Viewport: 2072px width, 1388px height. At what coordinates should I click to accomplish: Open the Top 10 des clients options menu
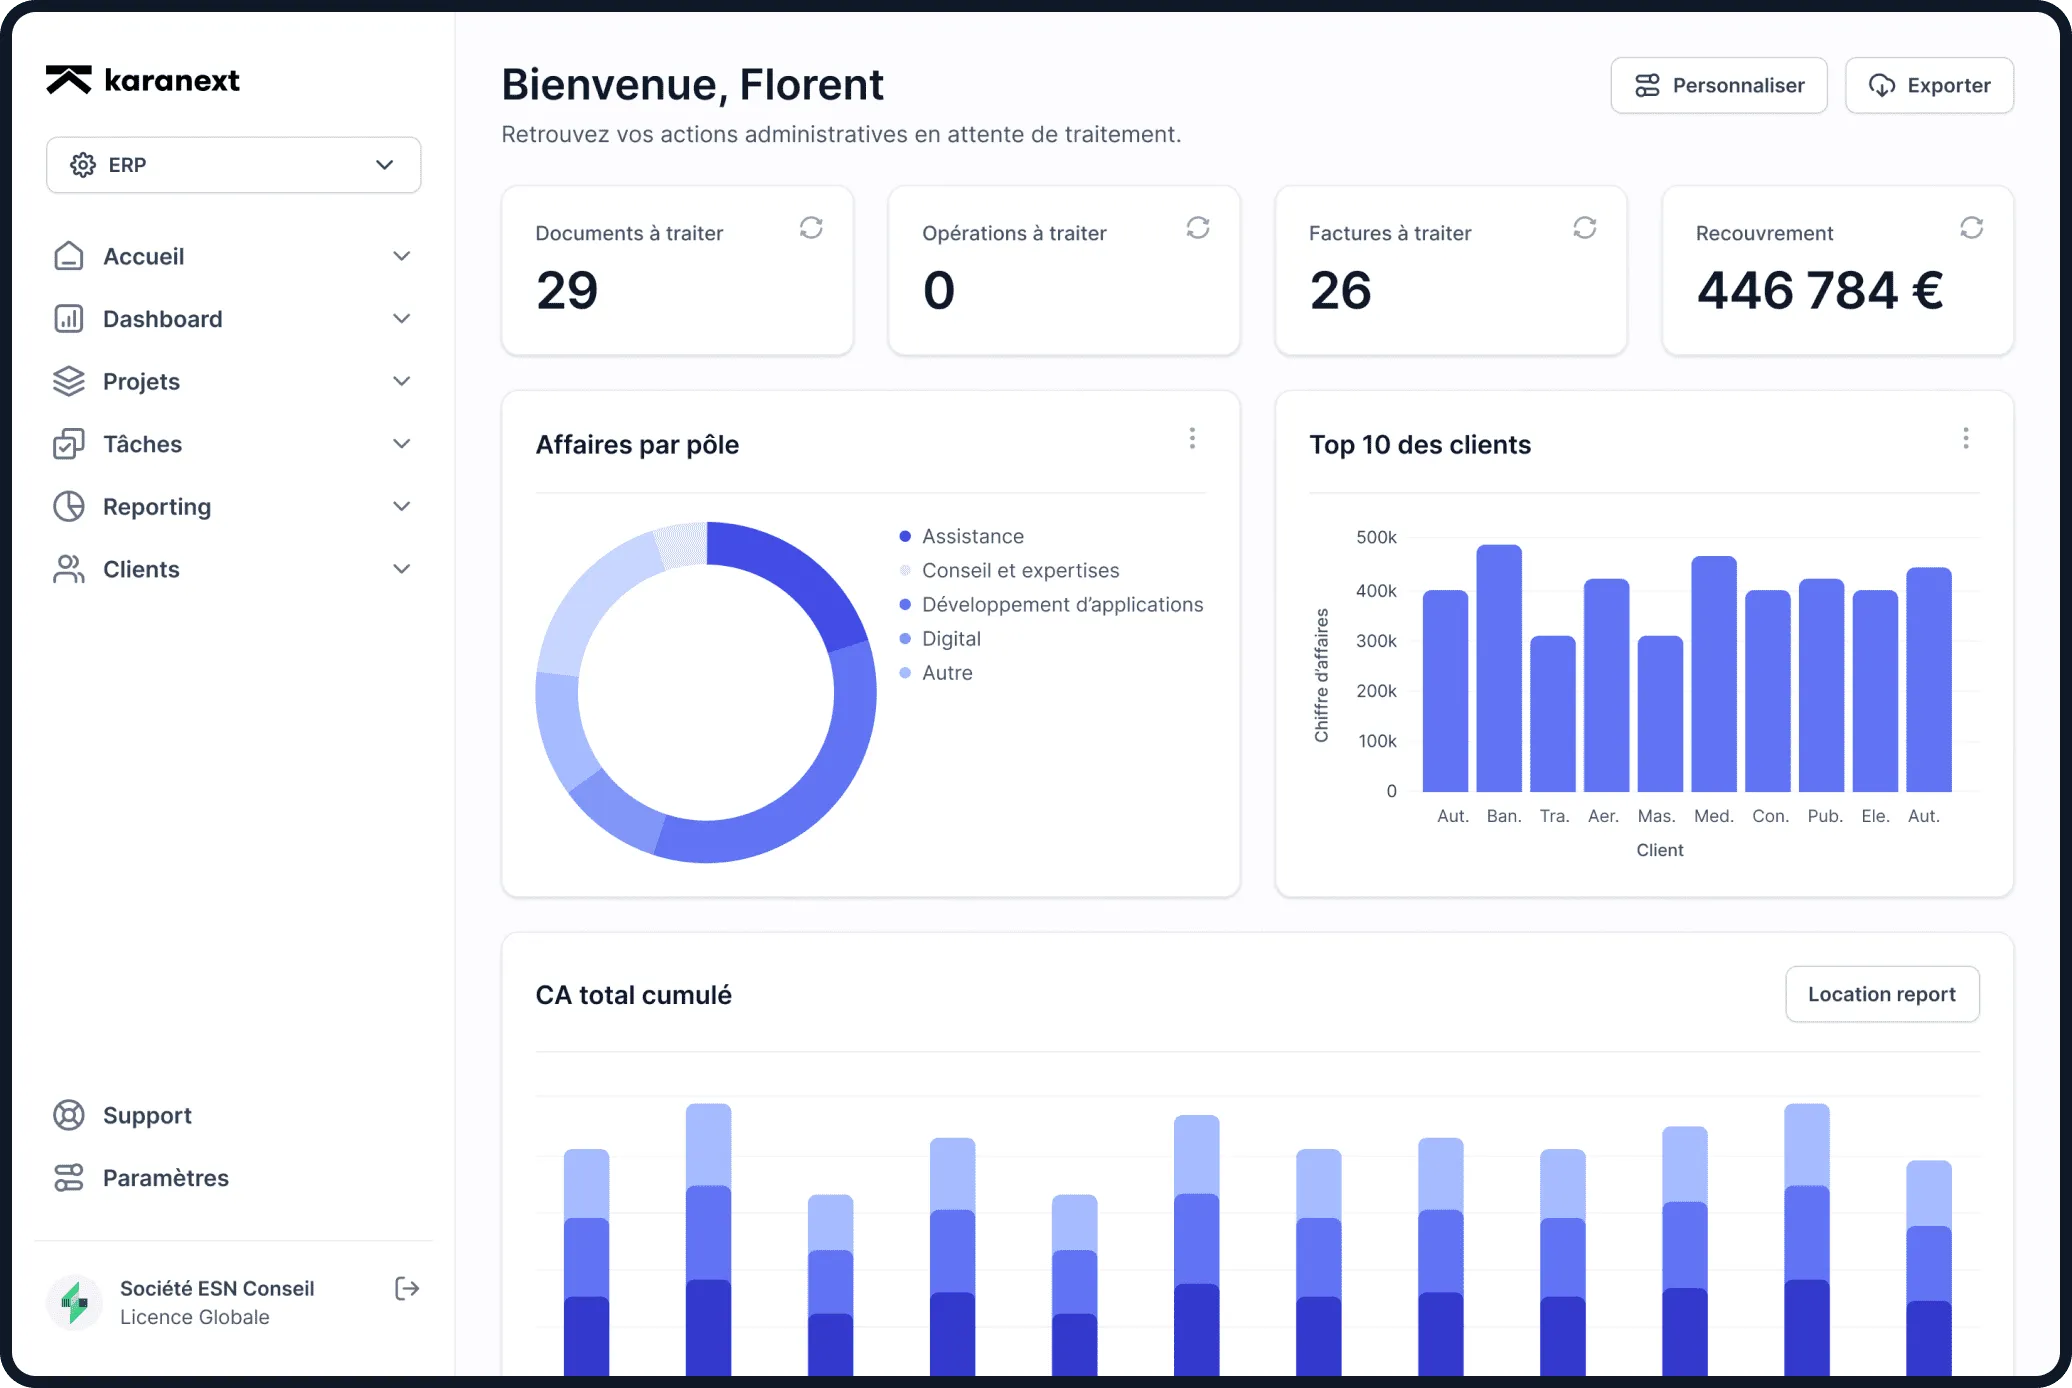click(1965, 438)
